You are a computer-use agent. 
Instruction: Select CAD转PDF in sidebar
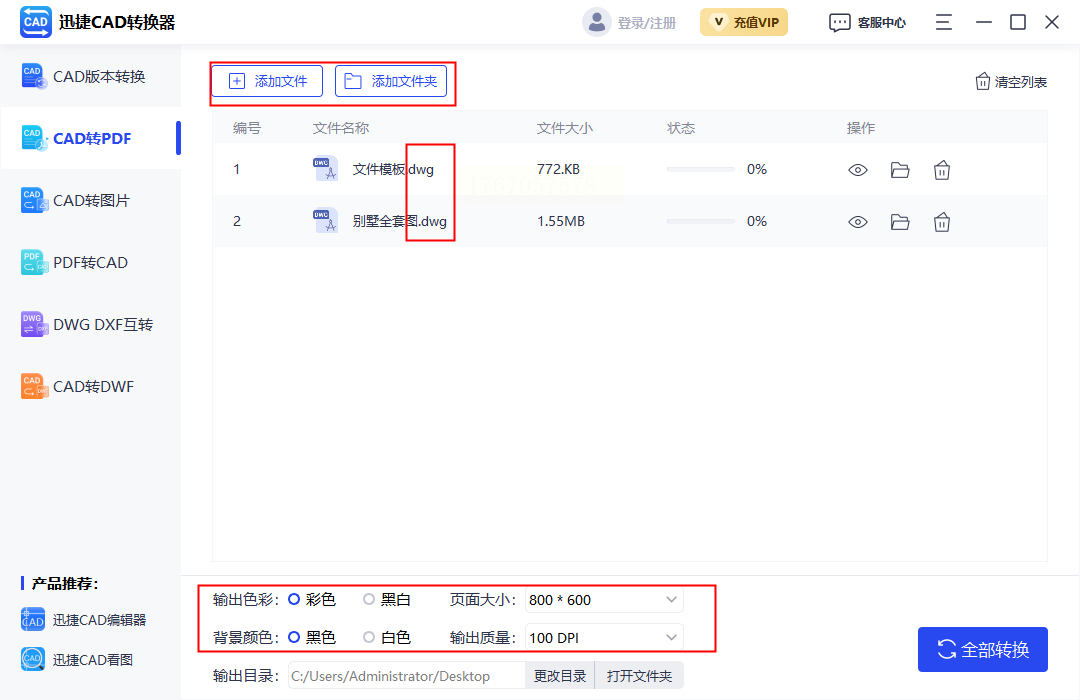click(90, 138)
